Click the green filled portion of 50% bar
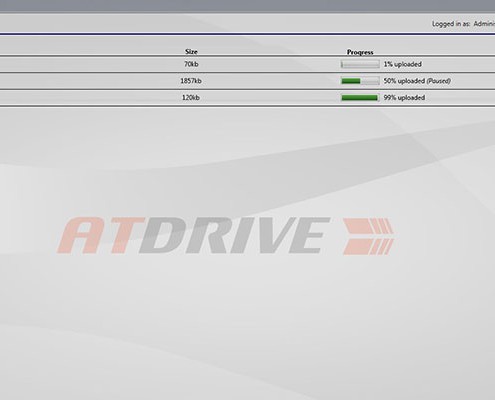Screen dimensions: 495x400 click(x=351, y=81)
